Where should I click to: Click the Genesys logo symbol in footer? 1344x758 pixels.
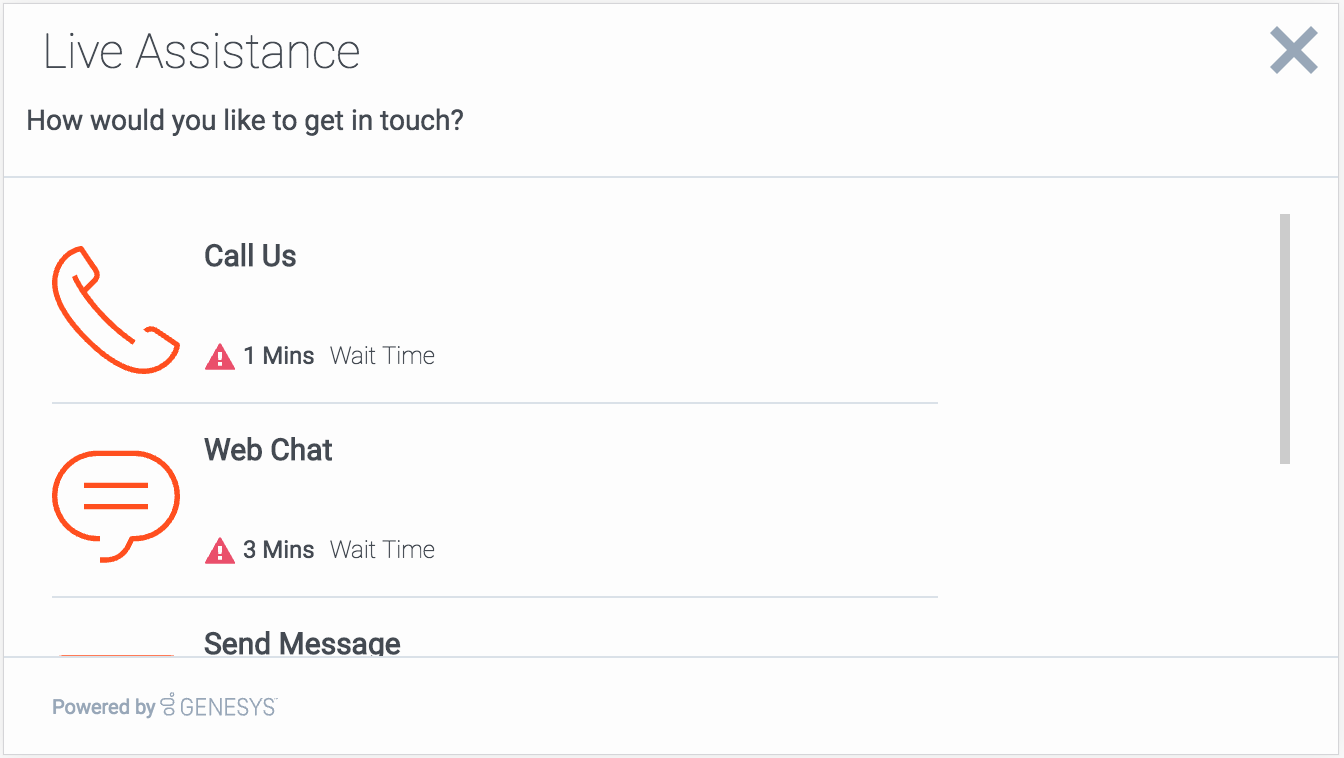(x=167, y=704)
